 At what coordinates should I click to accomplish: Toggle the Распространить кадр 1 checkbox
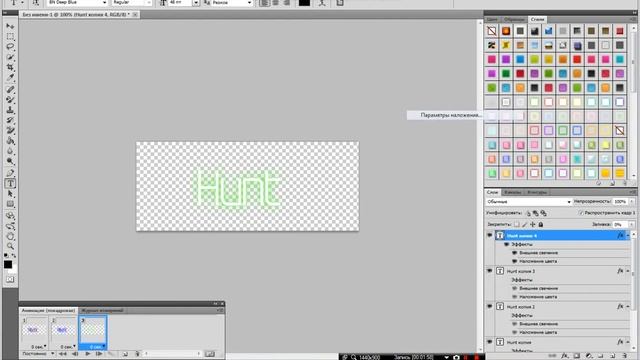[581, 213]
